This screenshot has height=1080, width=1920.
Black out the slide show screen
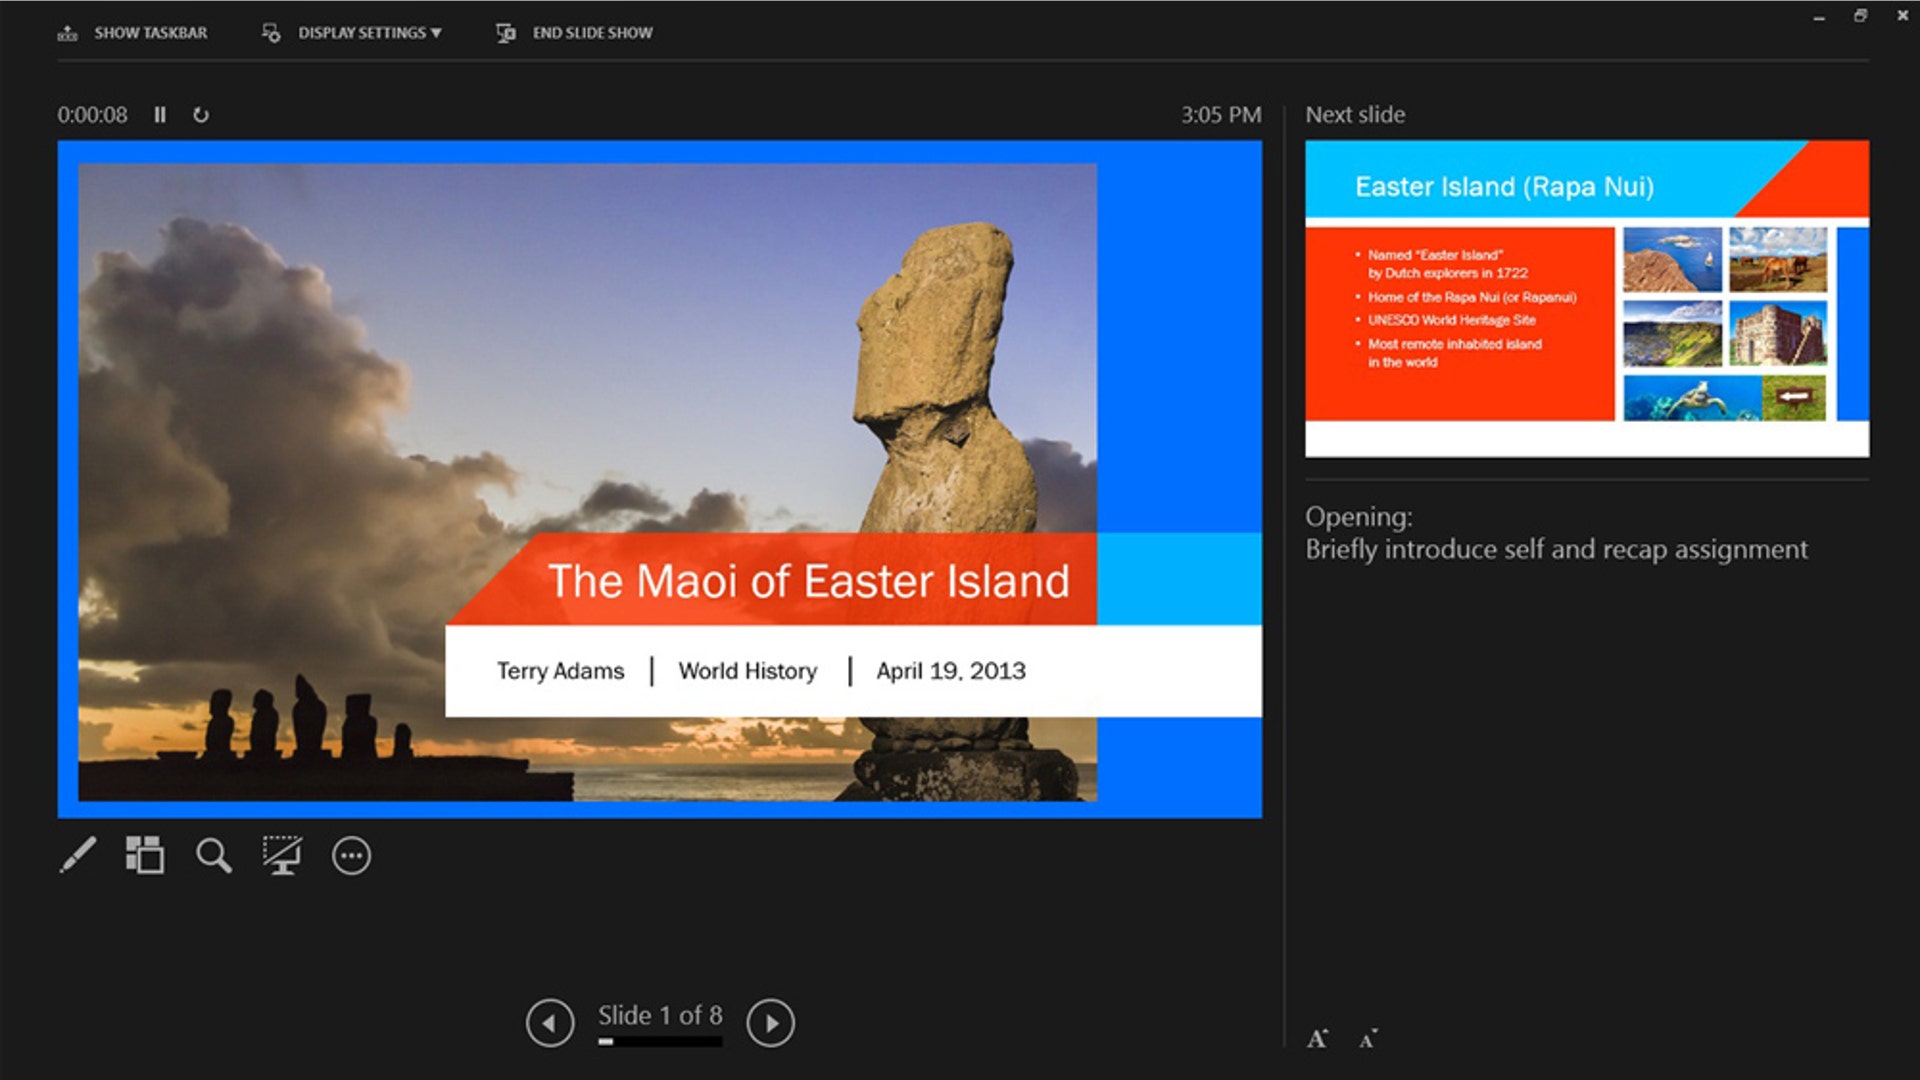point(283,855)
